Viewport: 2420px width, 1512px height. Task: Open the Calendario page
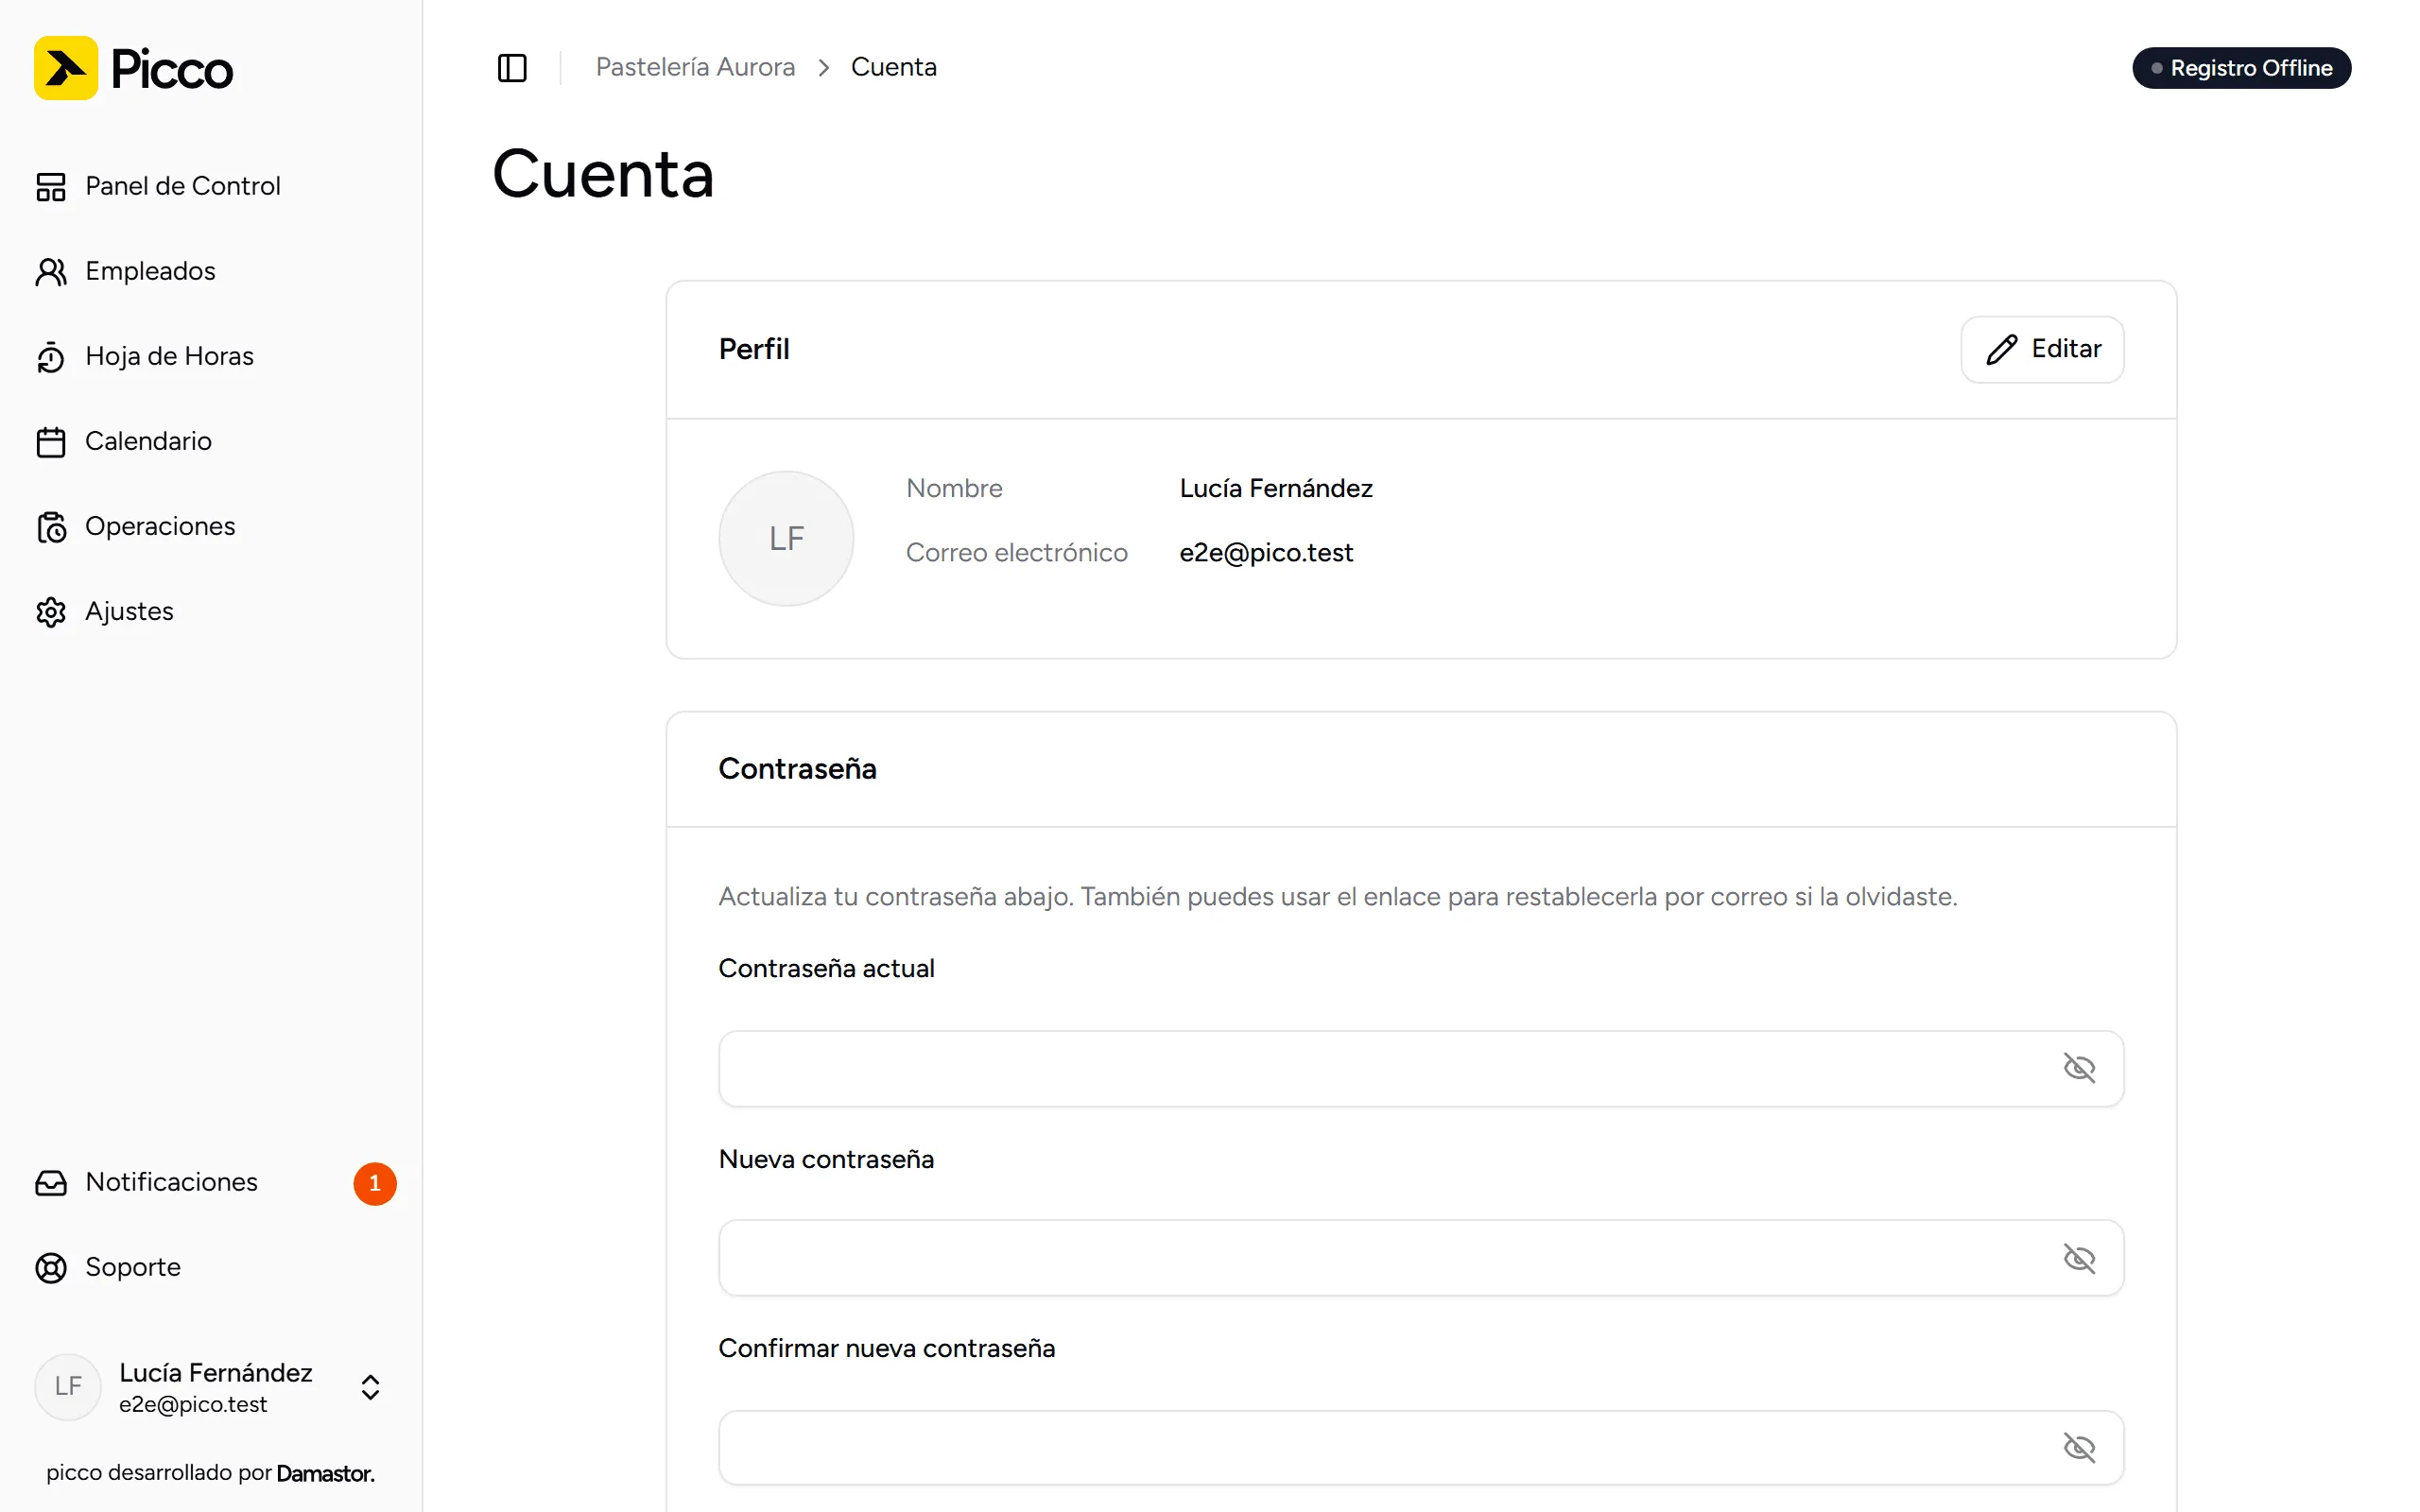[211, 441]
